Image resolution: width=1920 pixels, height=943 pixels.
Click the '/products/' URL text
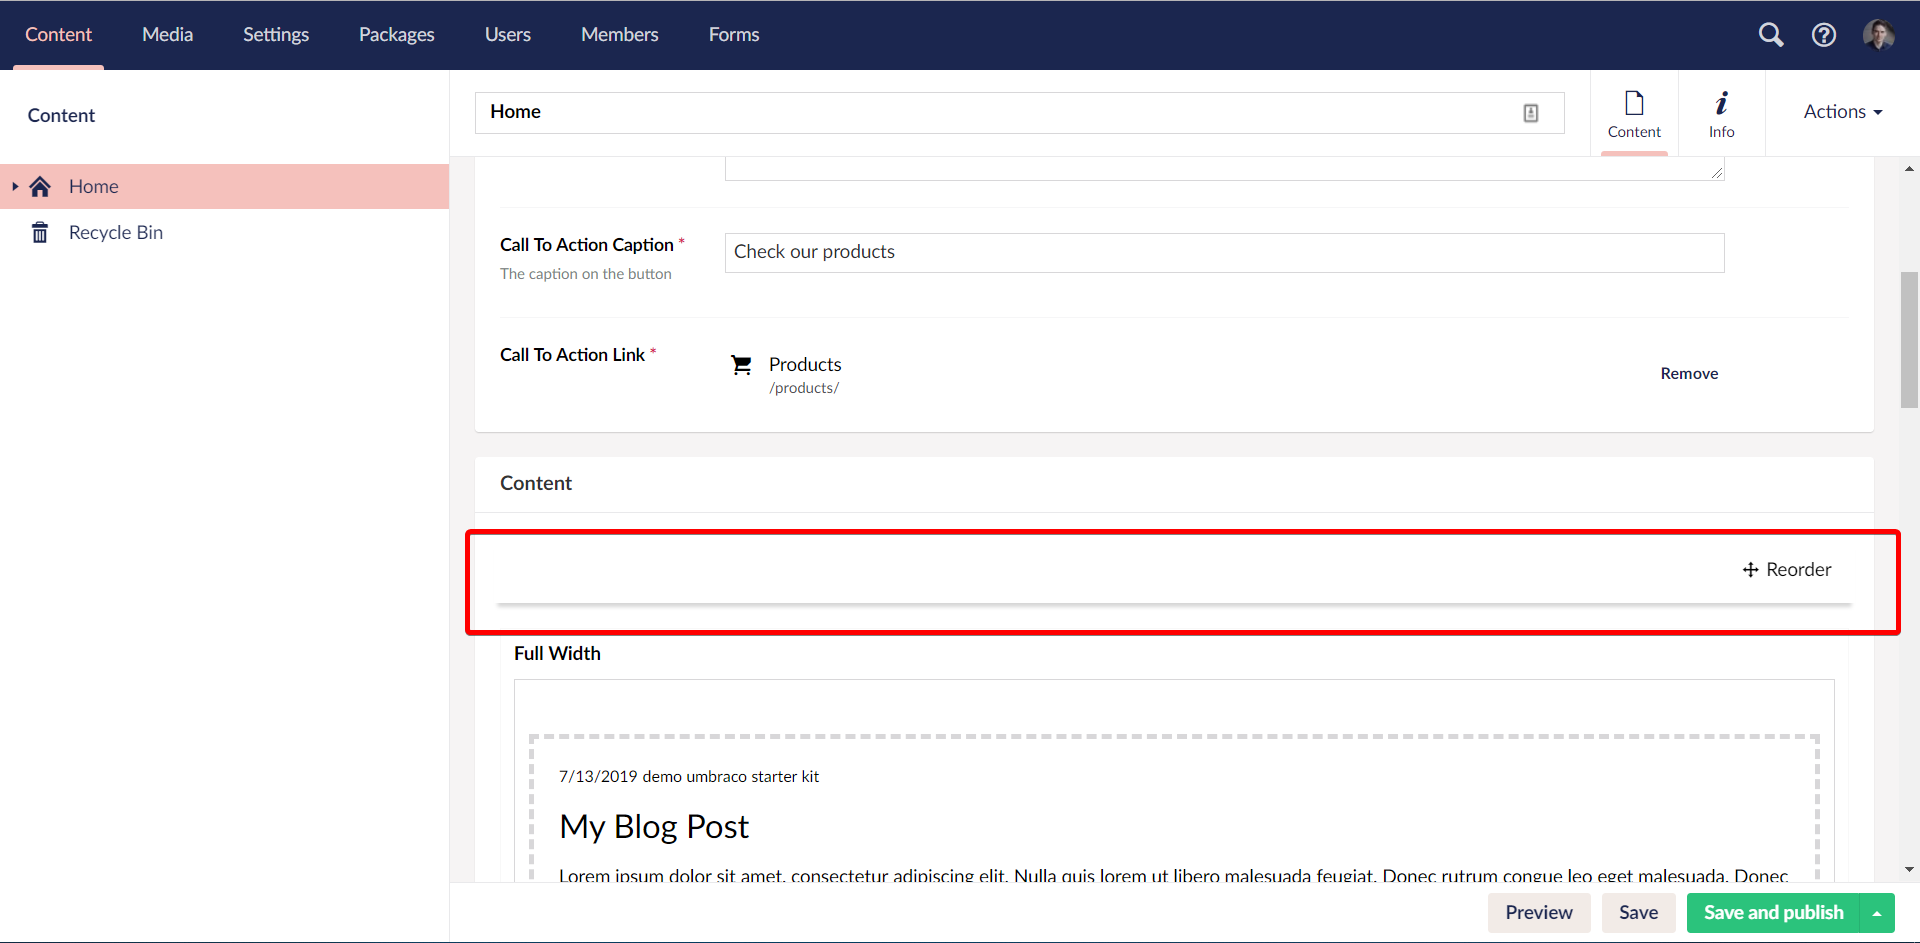pyautogui.click(x=804, y=389)
